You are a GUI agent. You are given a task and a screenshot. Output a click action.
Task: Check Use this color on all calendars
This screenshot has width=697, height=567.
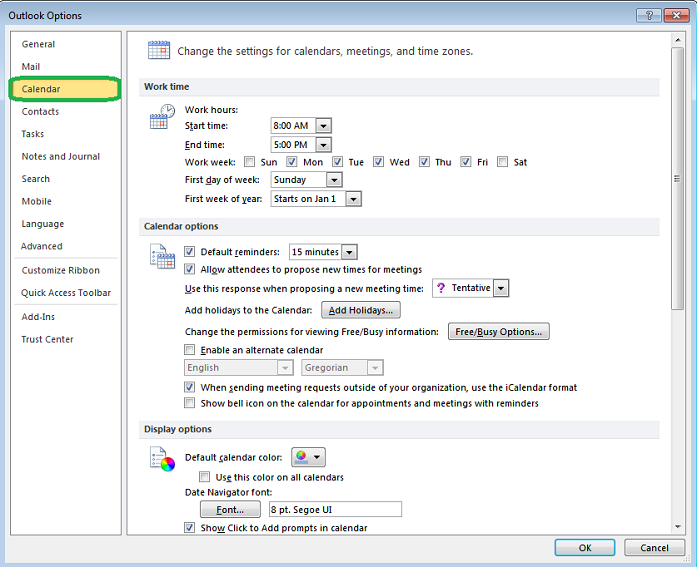[x=204, y=477]
